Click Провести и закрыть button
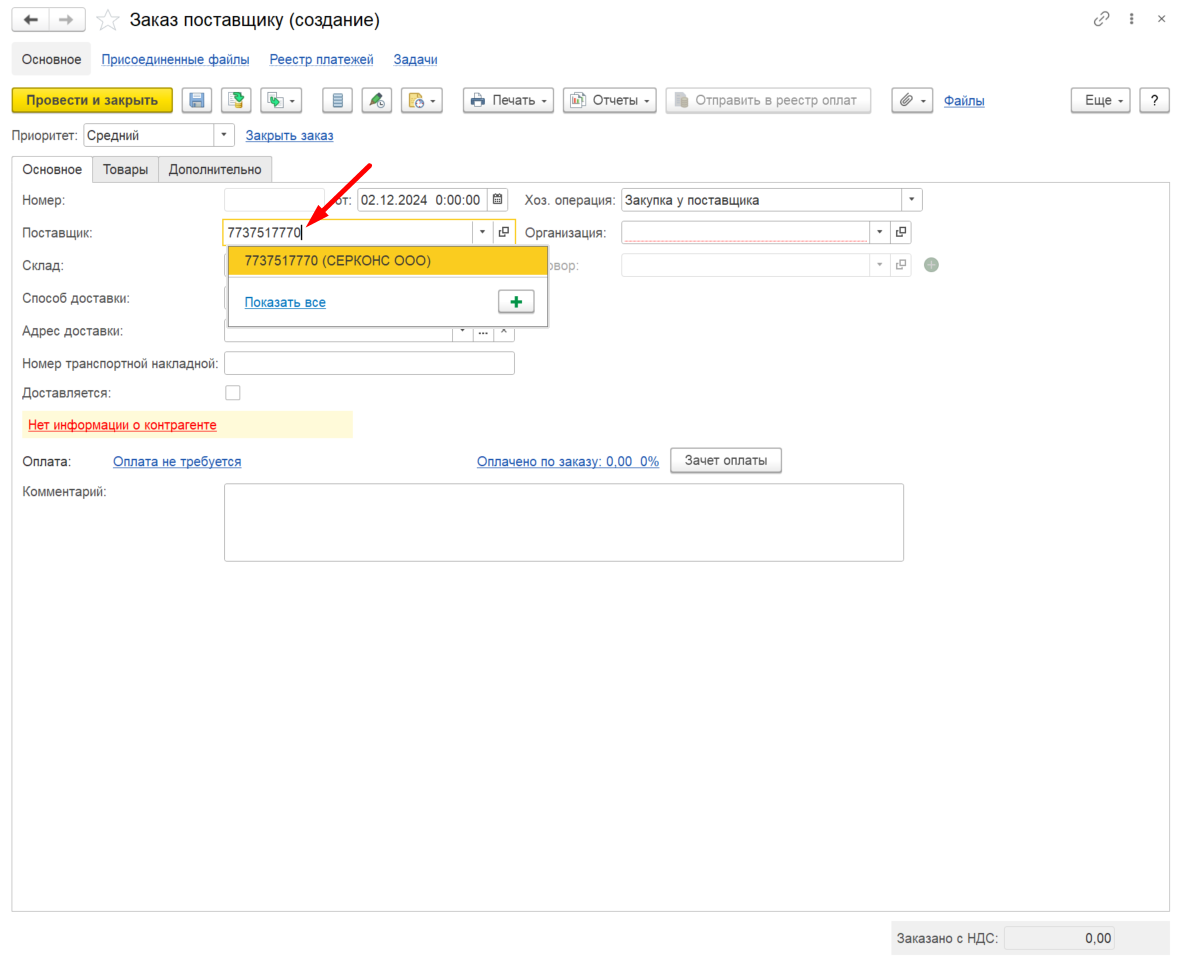 coord(92,100)
